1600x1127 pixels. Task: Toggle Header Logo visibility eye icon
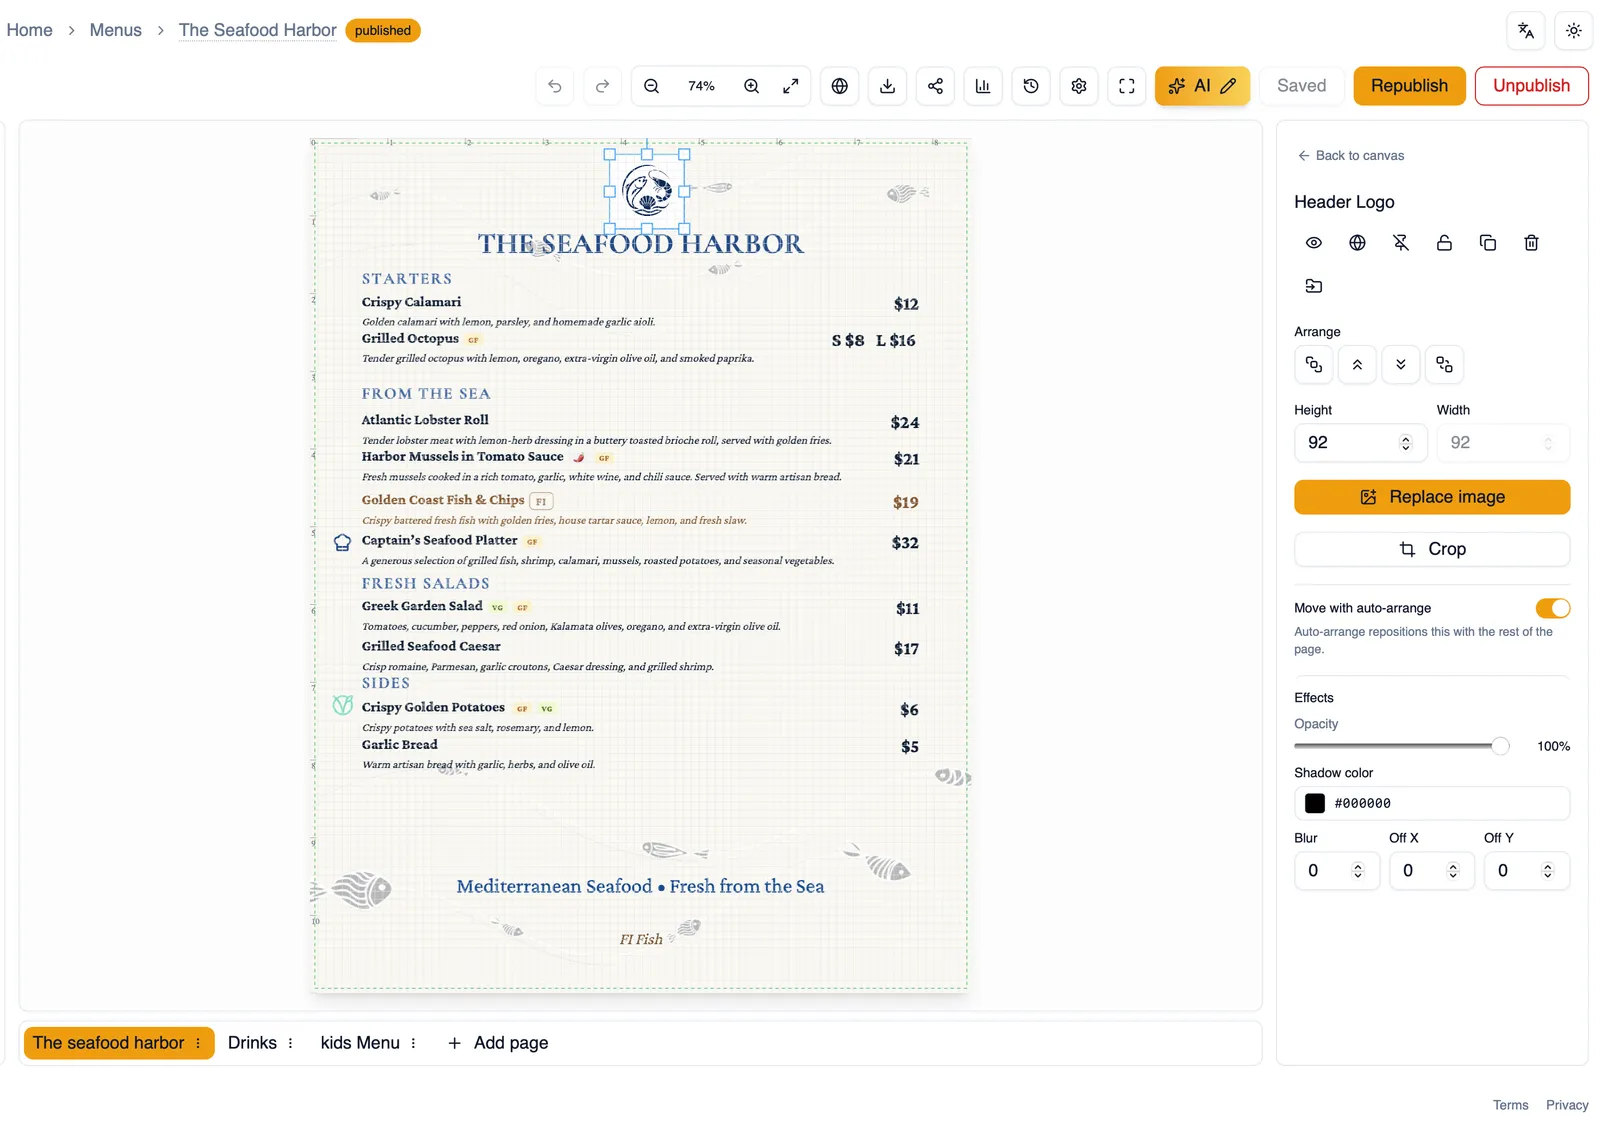click(1314, 243)
